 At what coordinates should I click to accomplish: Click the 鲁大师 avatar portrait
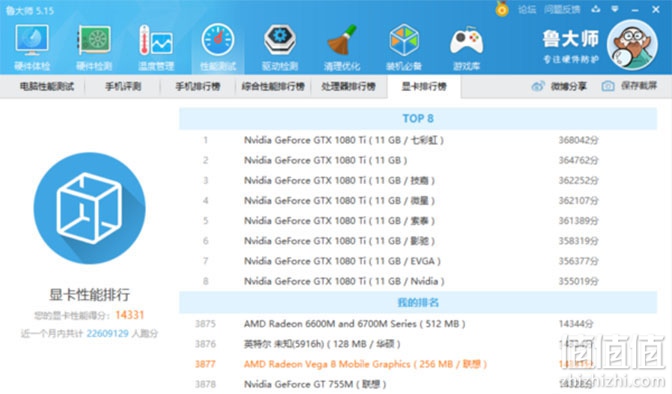point(632,45)
